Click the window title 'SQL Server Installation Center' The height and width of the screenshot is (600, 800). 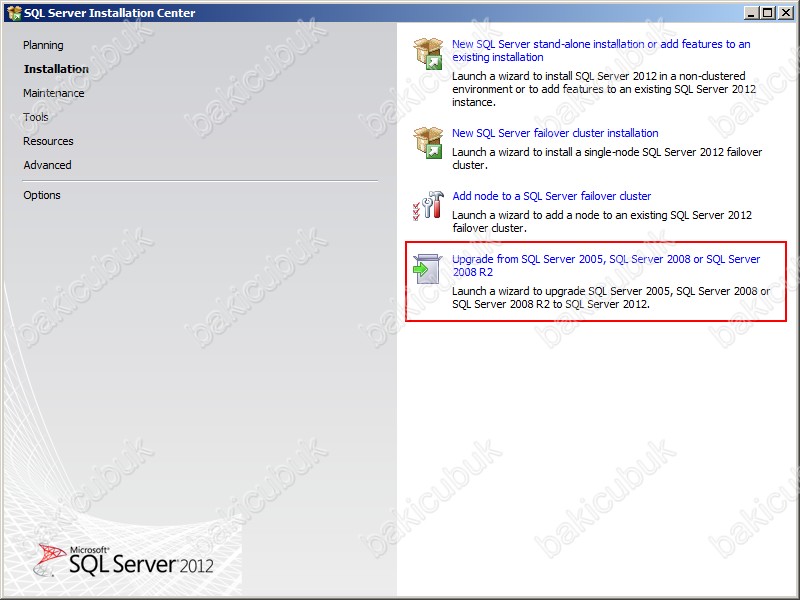[110, 13]
